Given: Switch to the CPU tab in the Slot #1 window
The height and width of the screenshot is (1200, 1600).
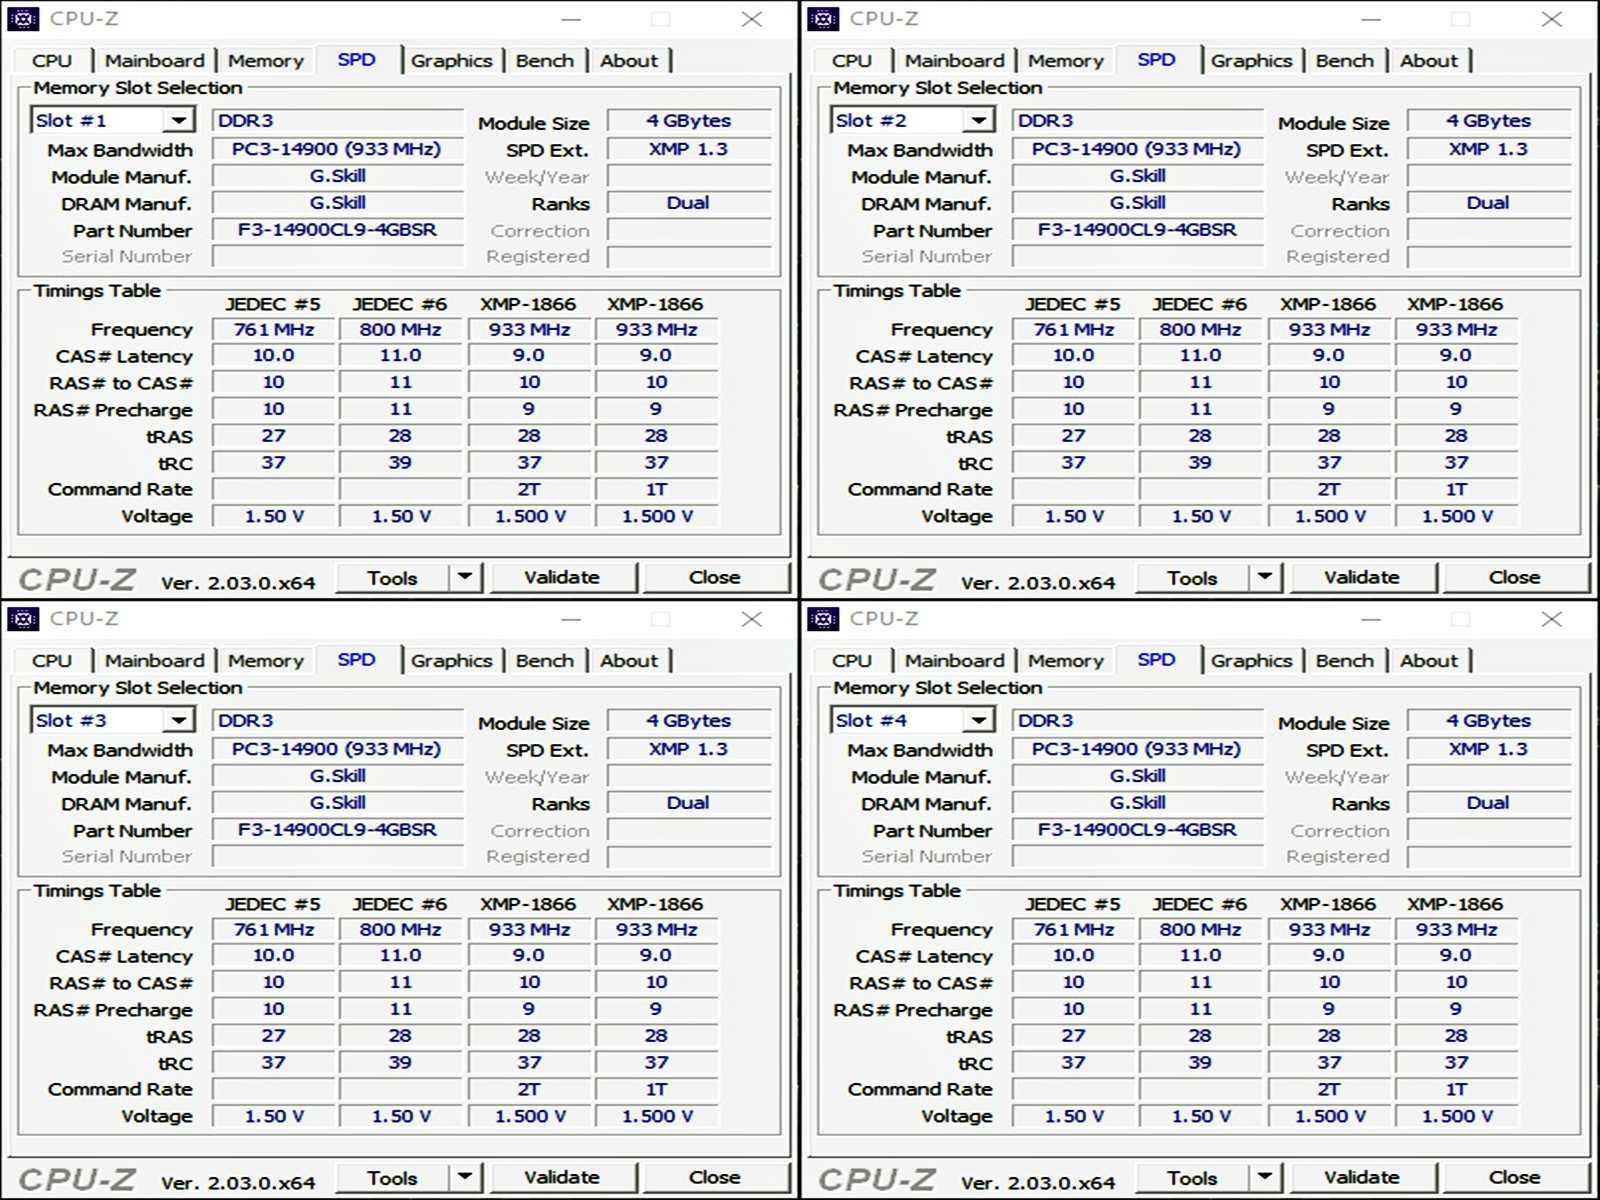Looking at the screenshot, I should tap(52, 61).
